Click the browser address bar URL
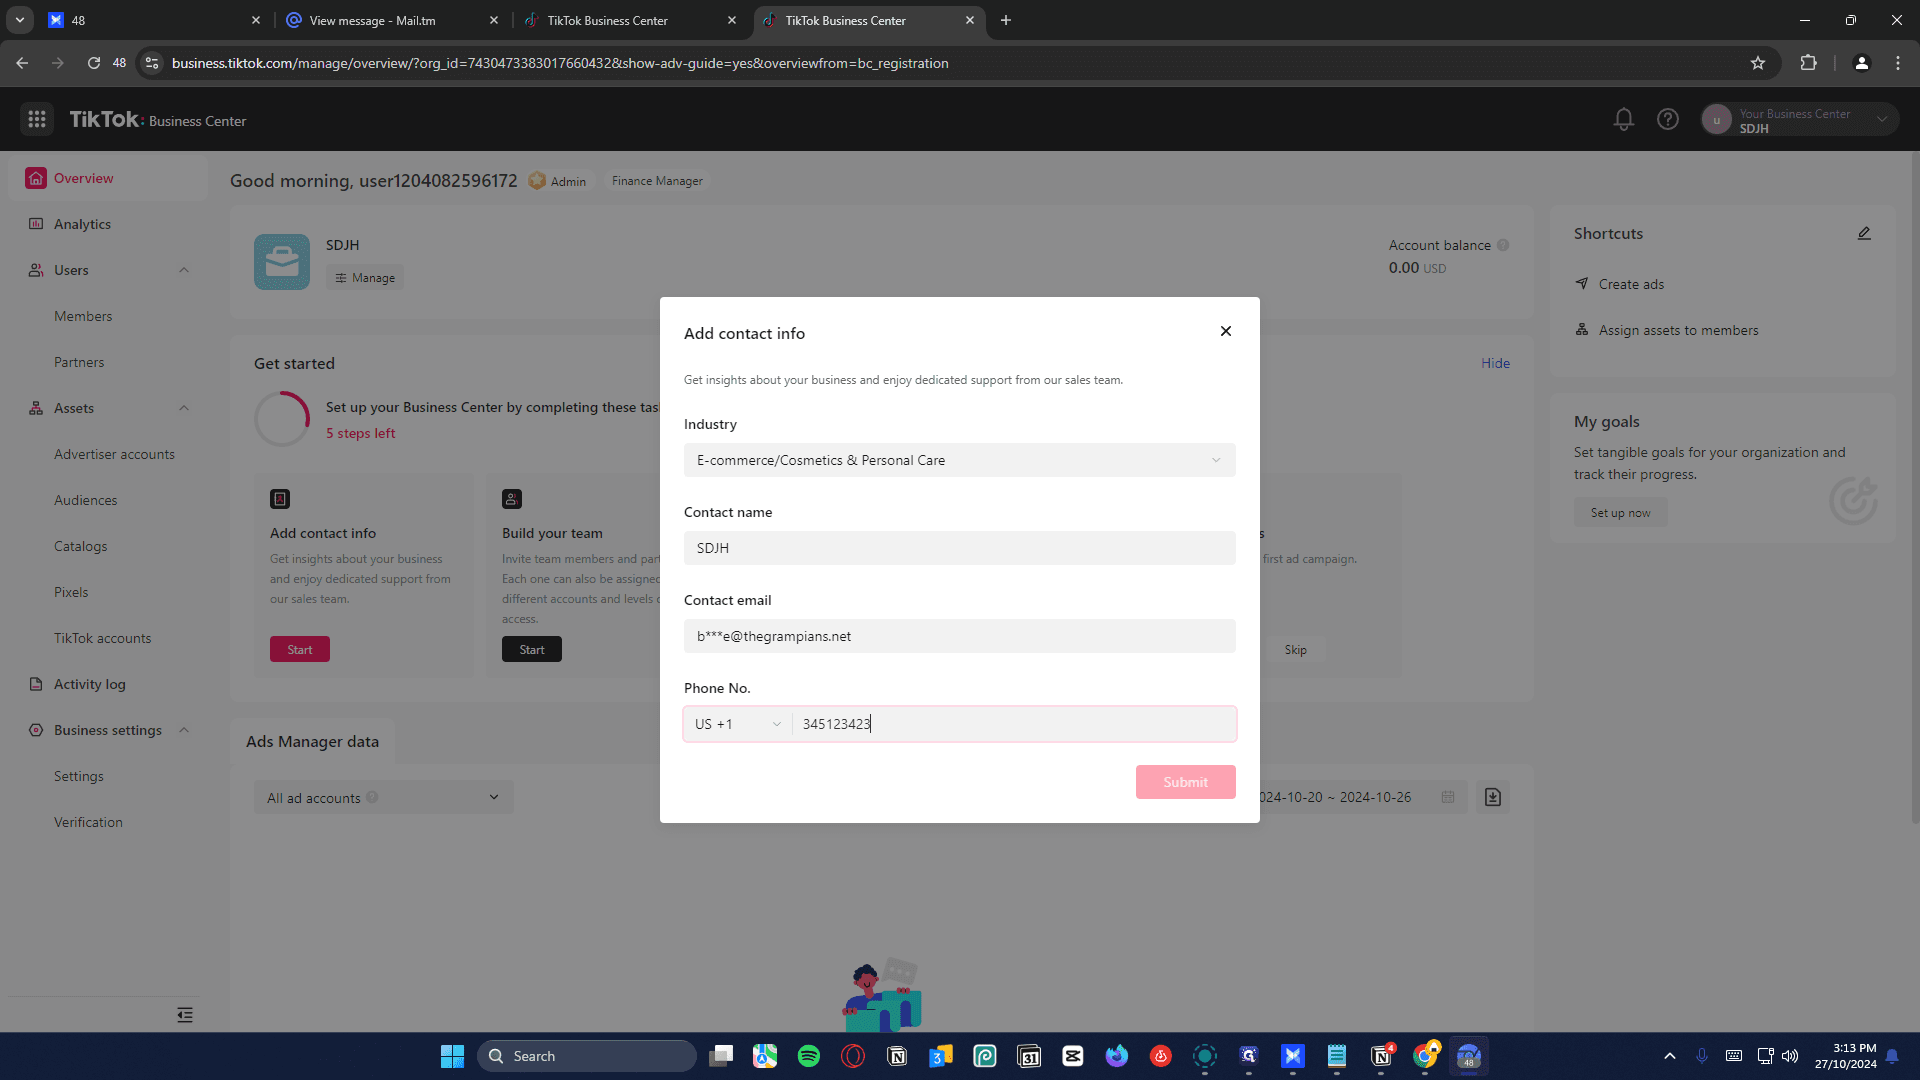This screenshot has height=1080, width=1920. [x=560, y=63]
